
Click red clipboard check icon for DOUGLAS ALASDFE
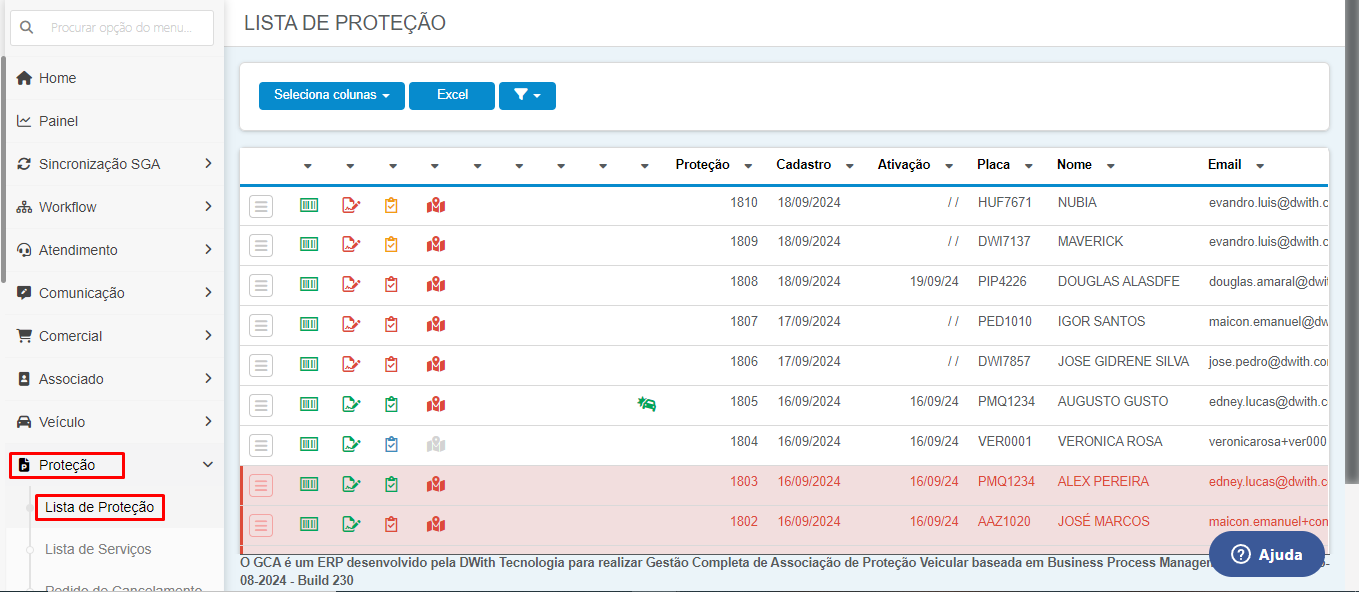tap(391, 284)
